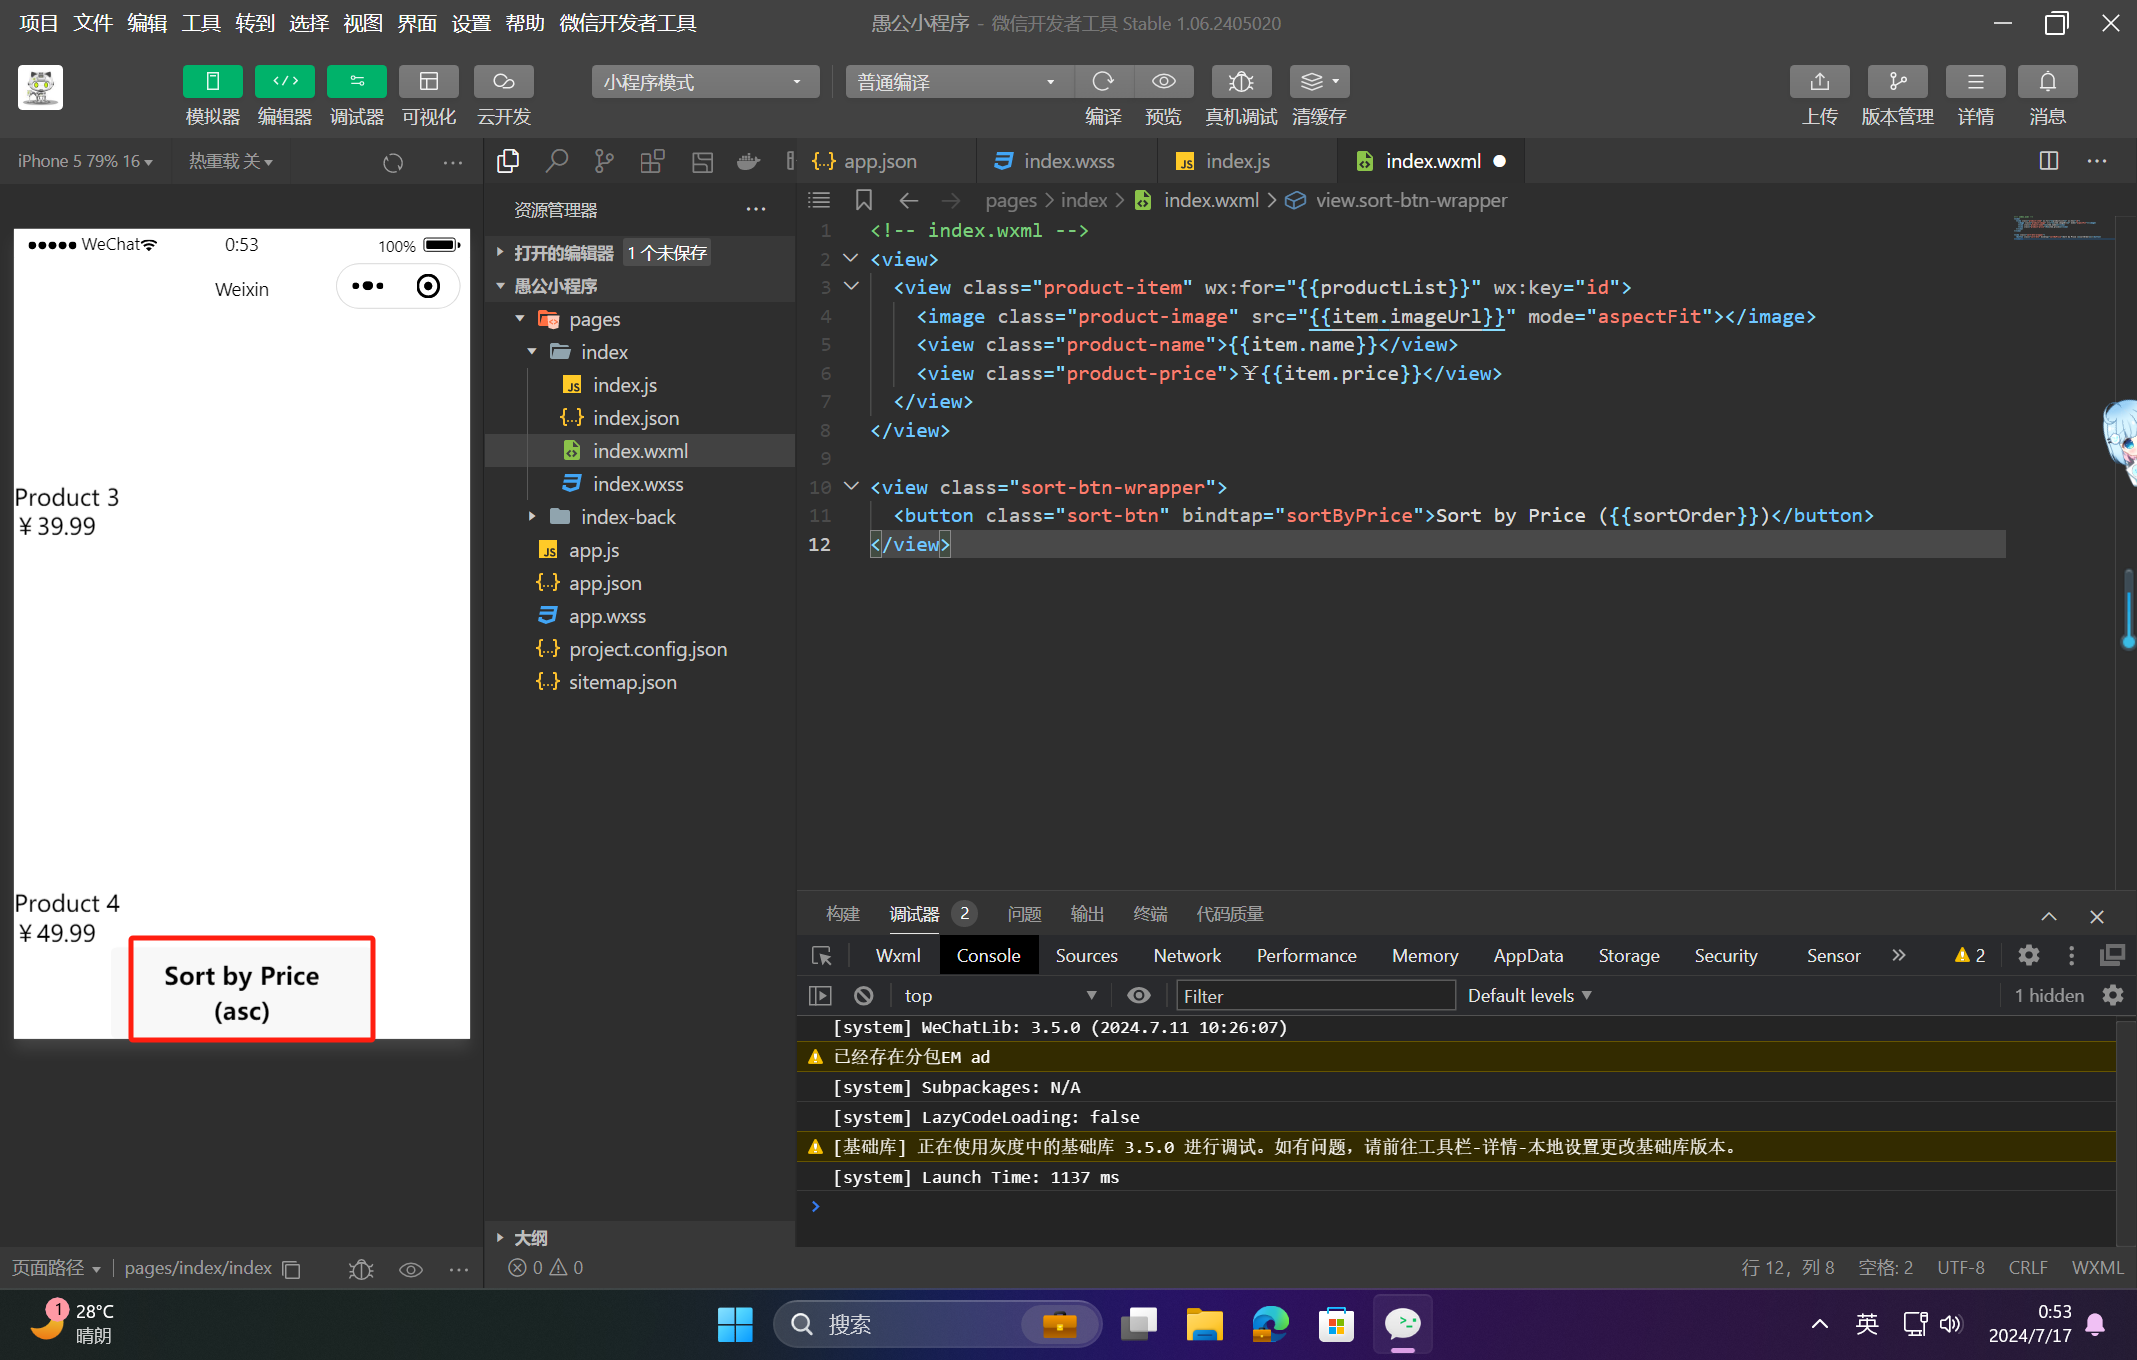Open Windows Start menu on taskbar
Screen dimensions: 2137x1360
click(x=735, y=1324)
